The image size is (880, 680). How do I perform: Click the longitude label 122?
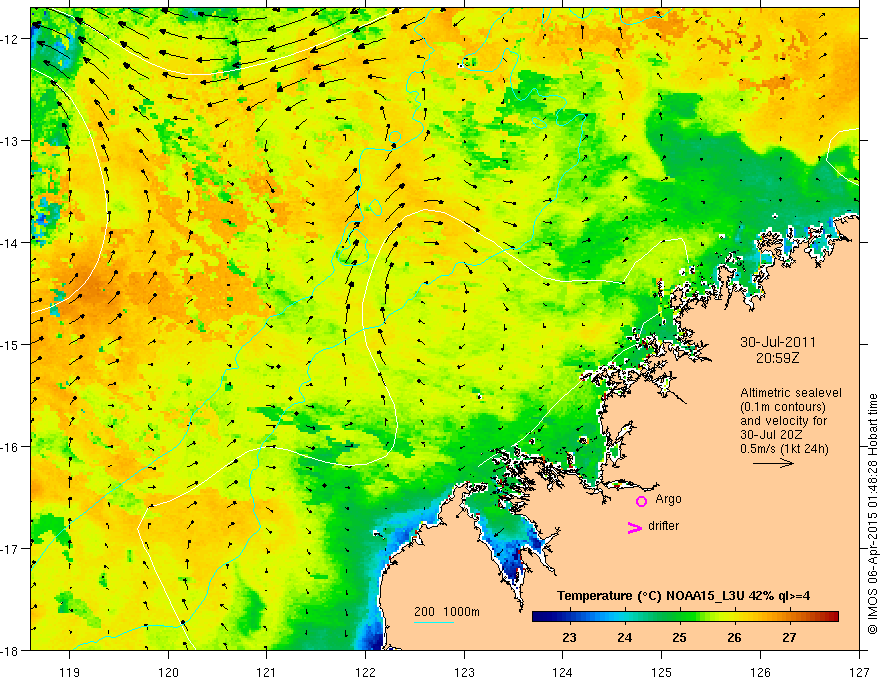click(365, 672)
